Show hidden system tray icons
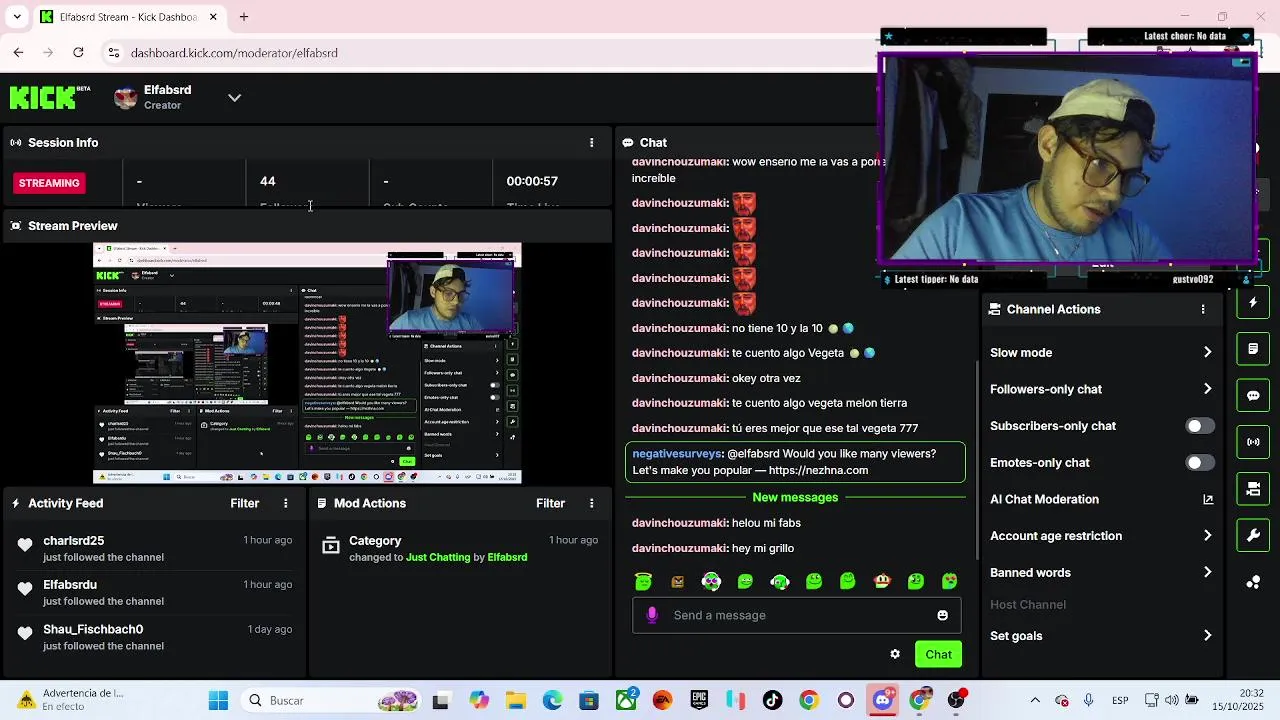The image size is (1280, 720). [1035, 700]
